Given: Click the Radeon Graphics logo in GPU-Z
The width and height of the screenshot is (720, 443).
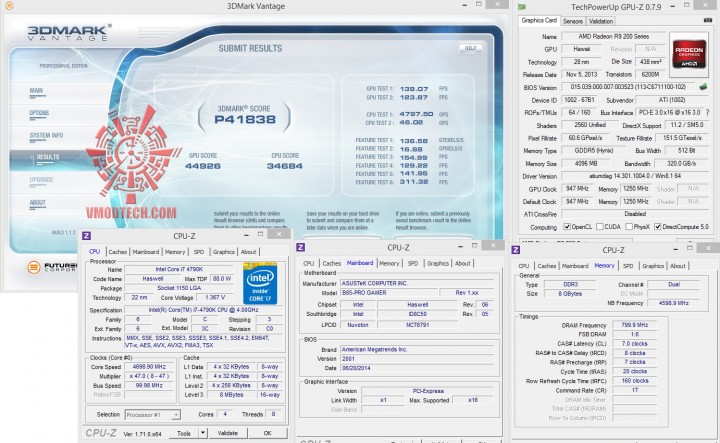Looking at the screenshot, I should [689, 54].
